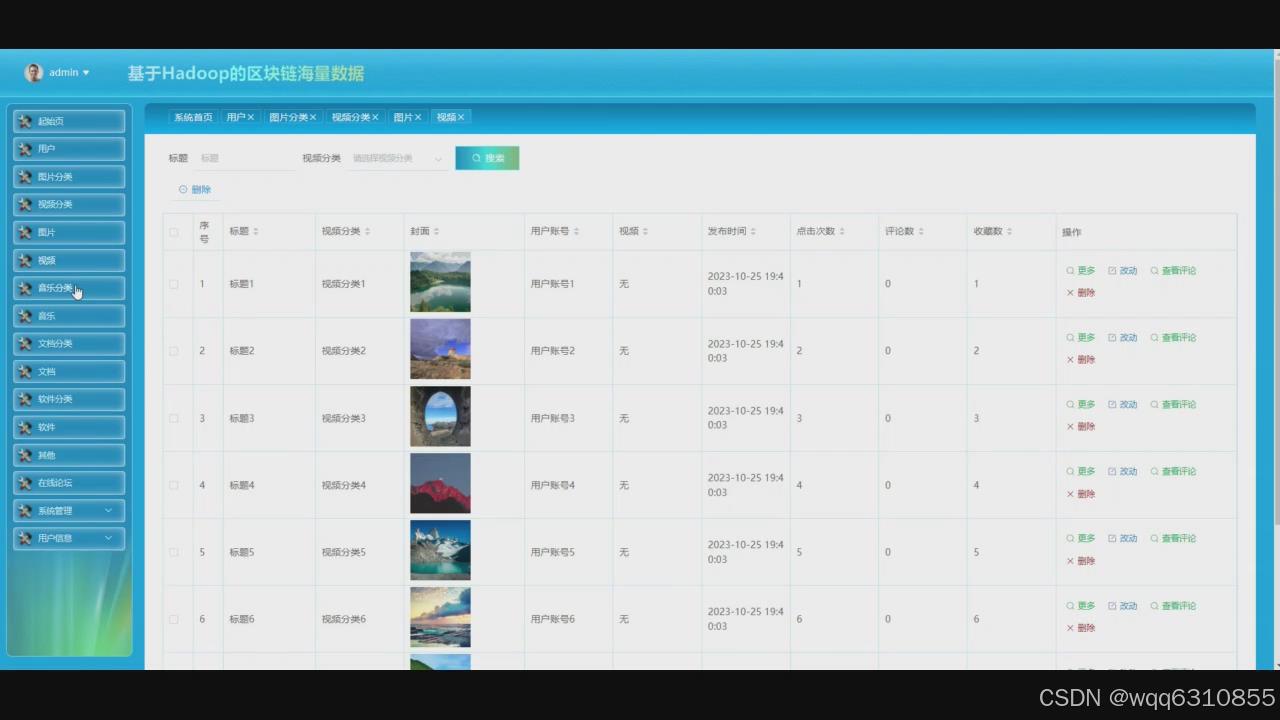
Task: Sort table by 评论数 column arrows
Action: point(920,232)
